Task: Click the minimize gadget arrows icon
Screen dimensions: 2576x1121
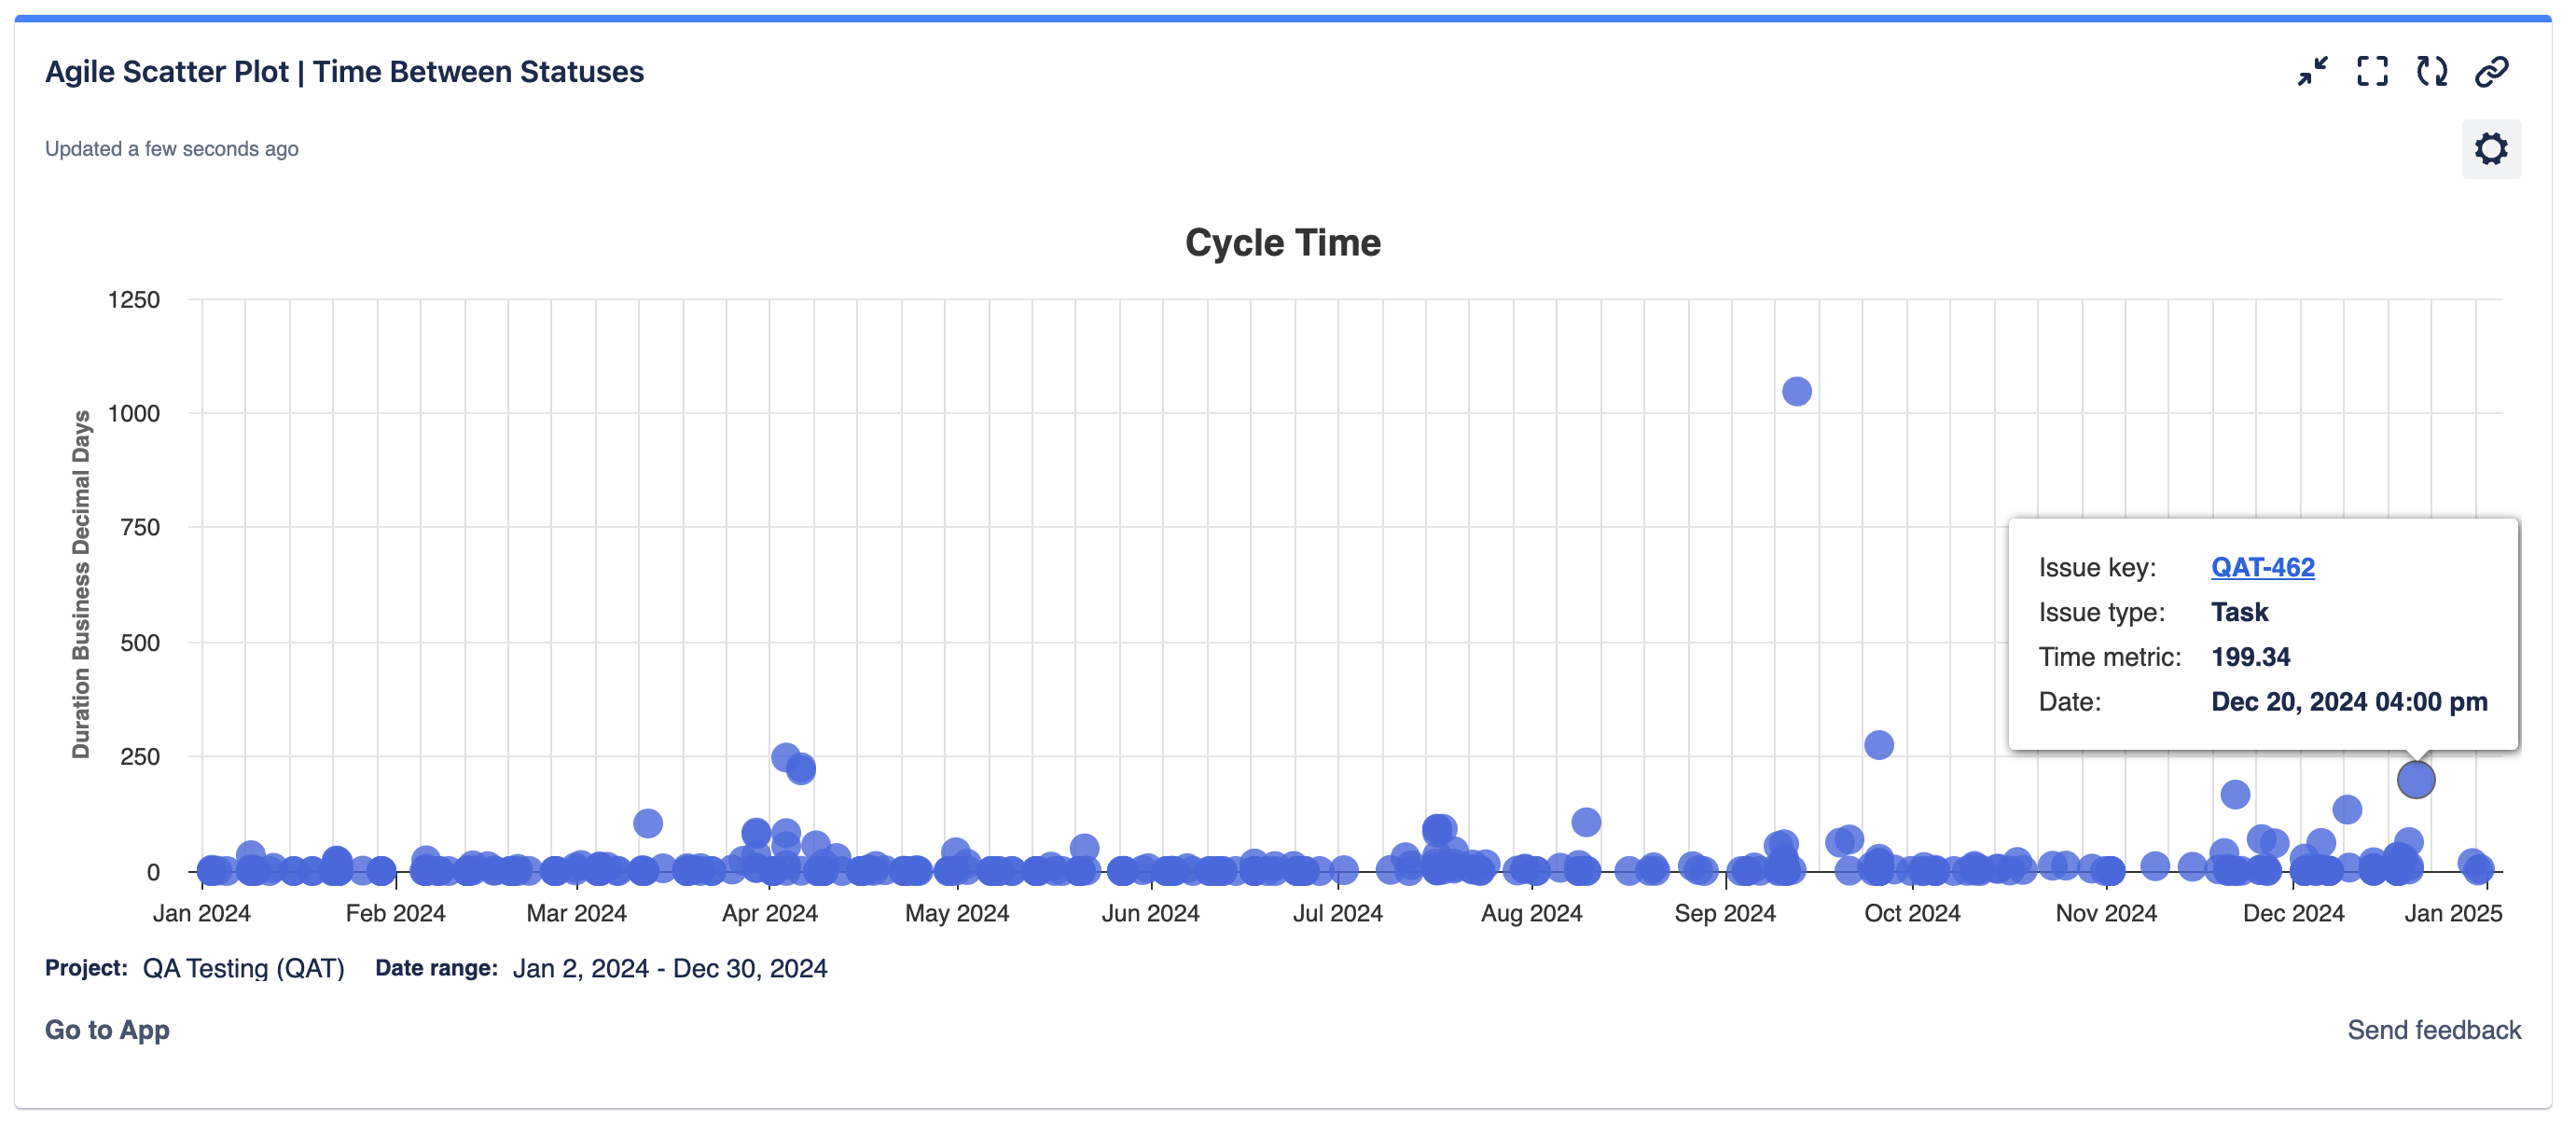Action: 2312,72
